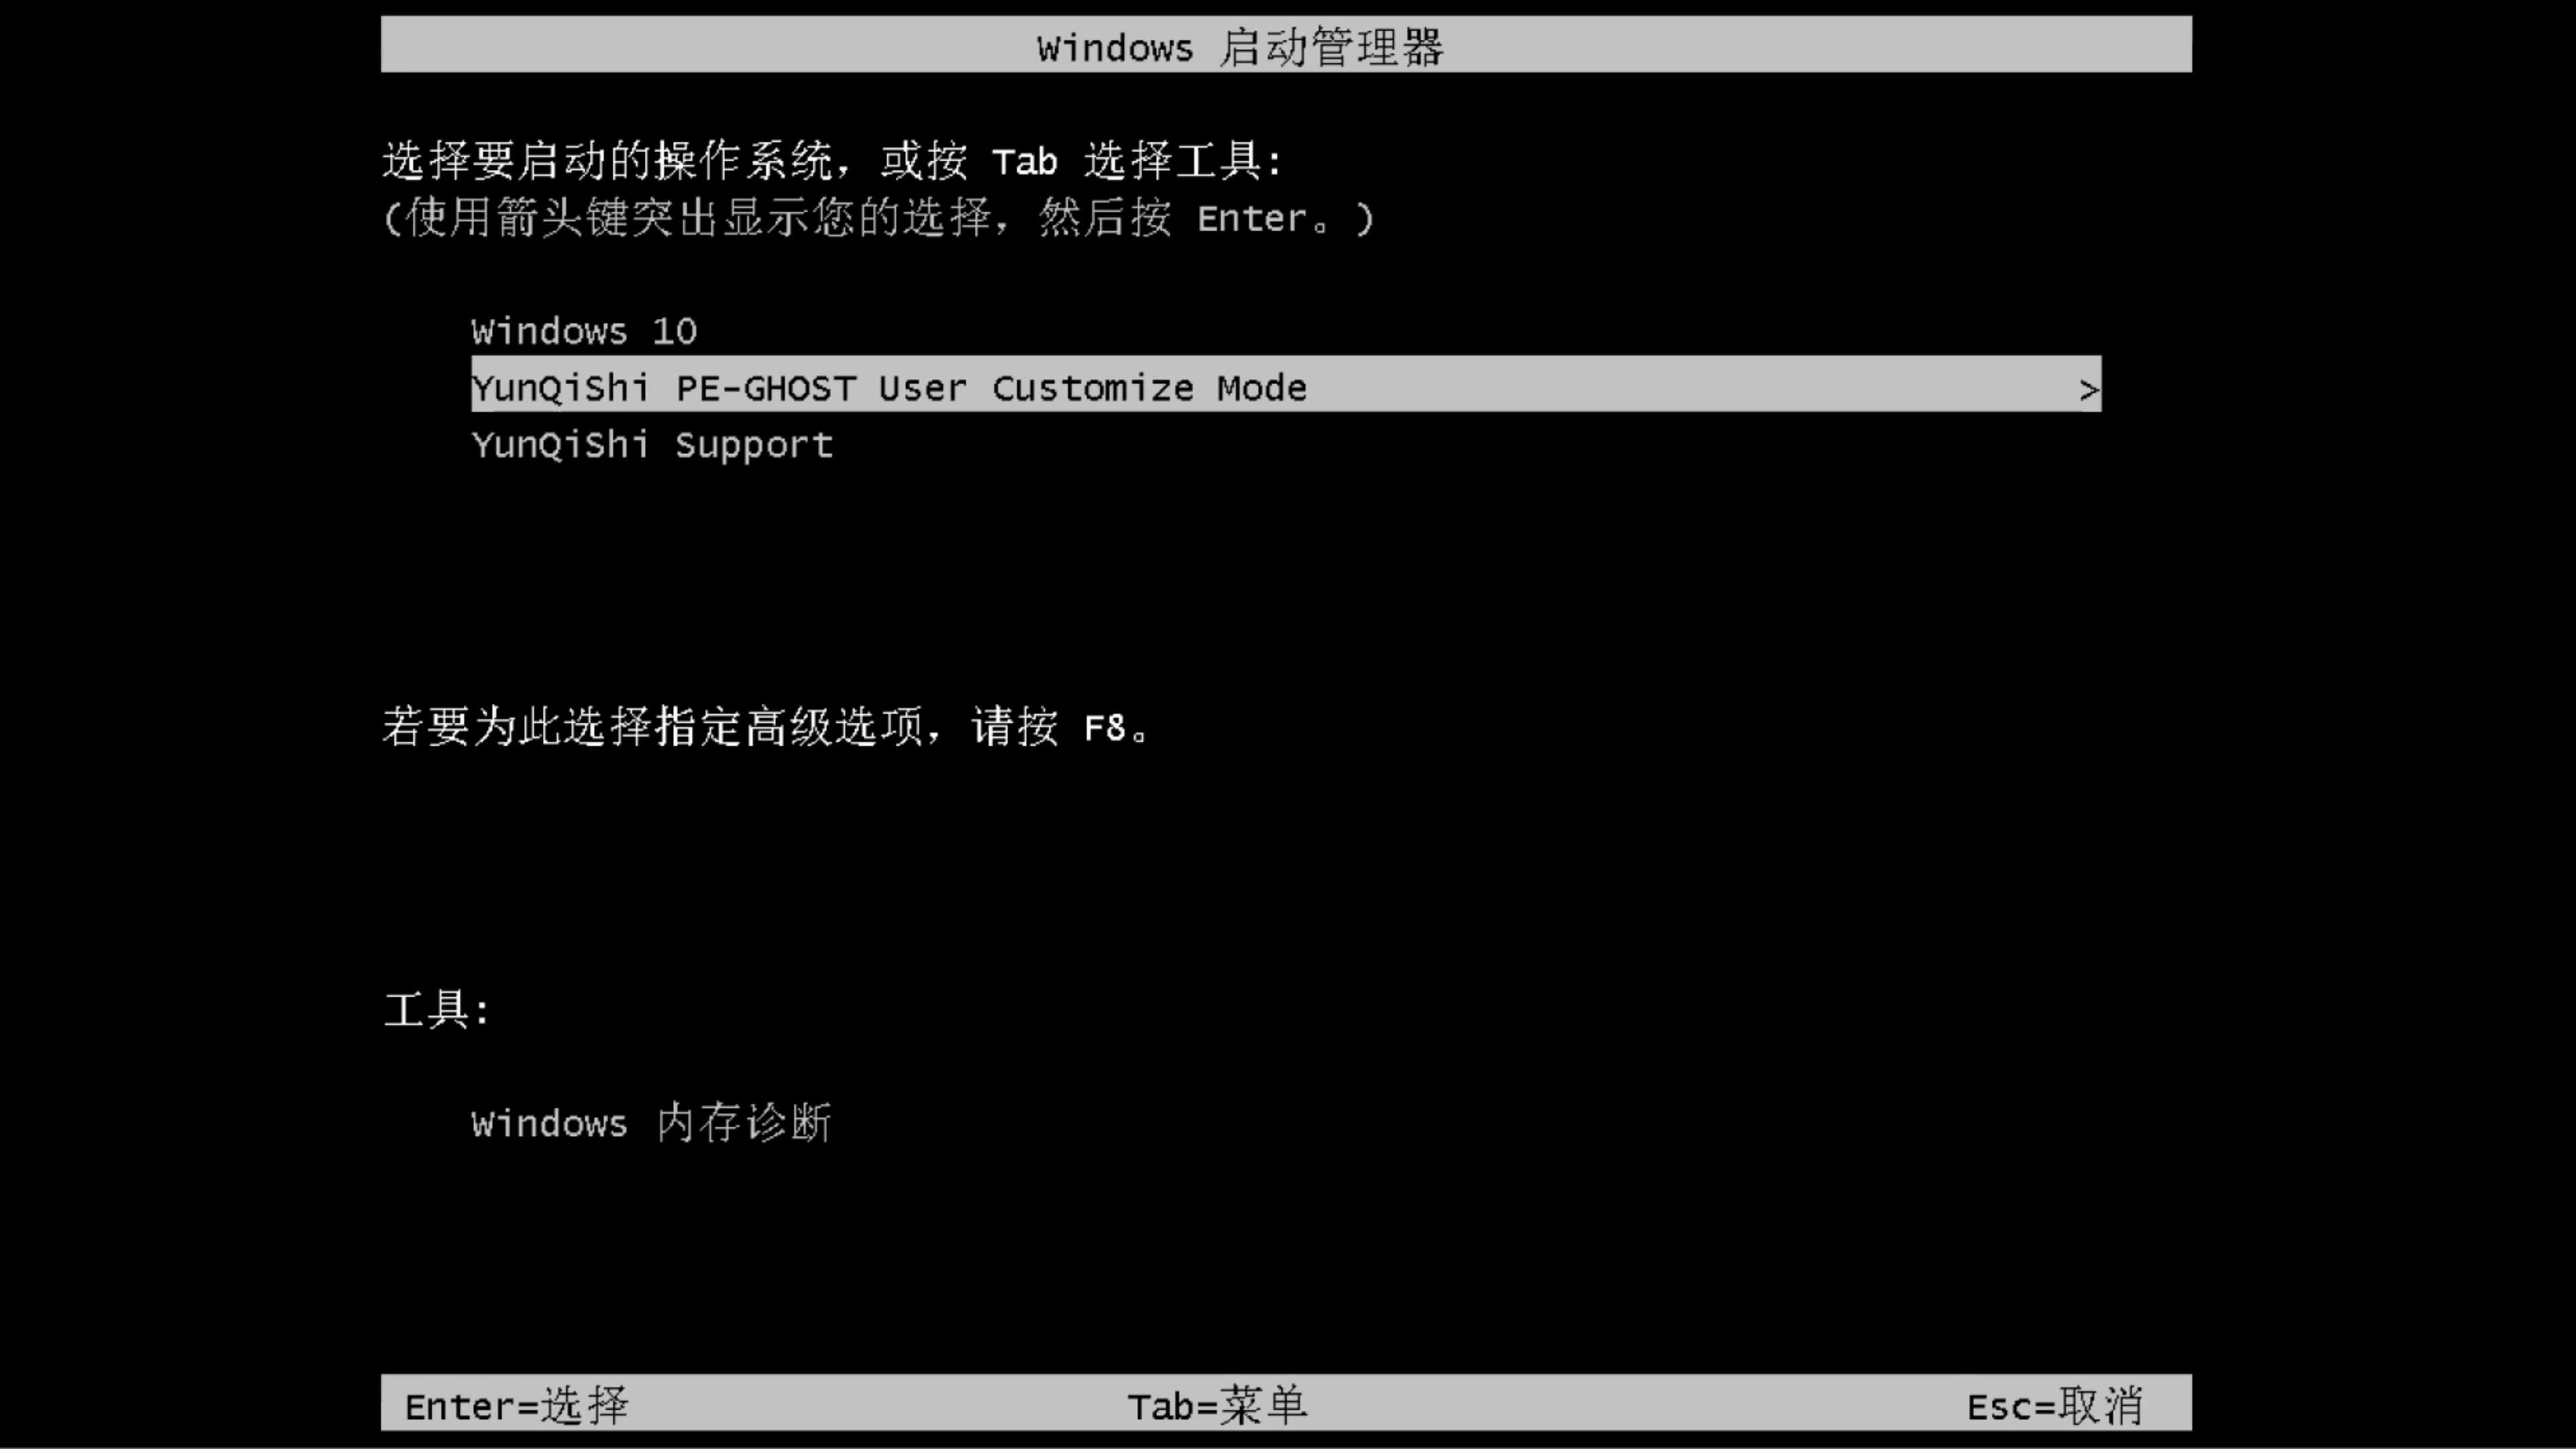Highlight Windows 10 entry
Image resolution: width=2576 pixels, height=1449 pixels.
tap(584, 329)
